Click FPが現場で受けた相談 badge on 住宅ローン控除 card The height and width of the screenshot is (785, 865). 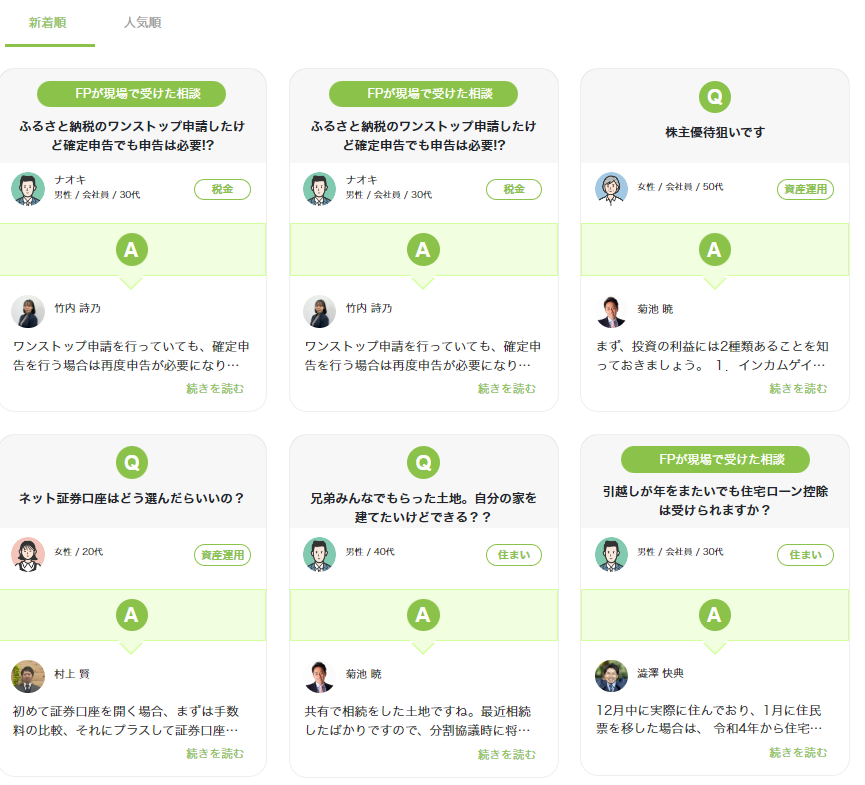click(x=714, y=460)
